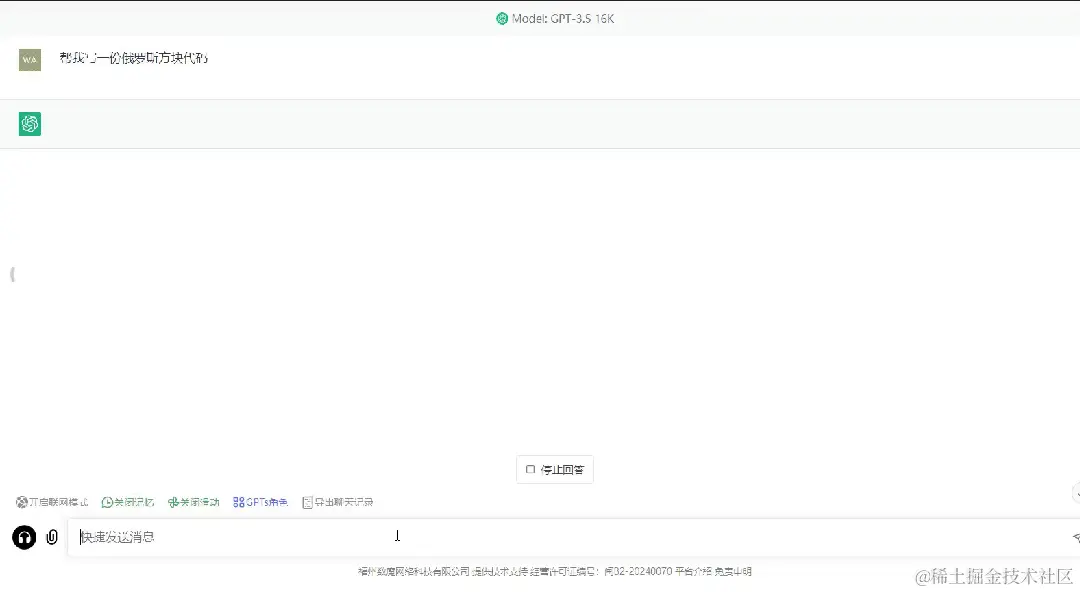Image resolution: width=1080 pixels, height=592 pixels.
Task: Click the globe icon before 开启联网模式
Action: point(21,501)
